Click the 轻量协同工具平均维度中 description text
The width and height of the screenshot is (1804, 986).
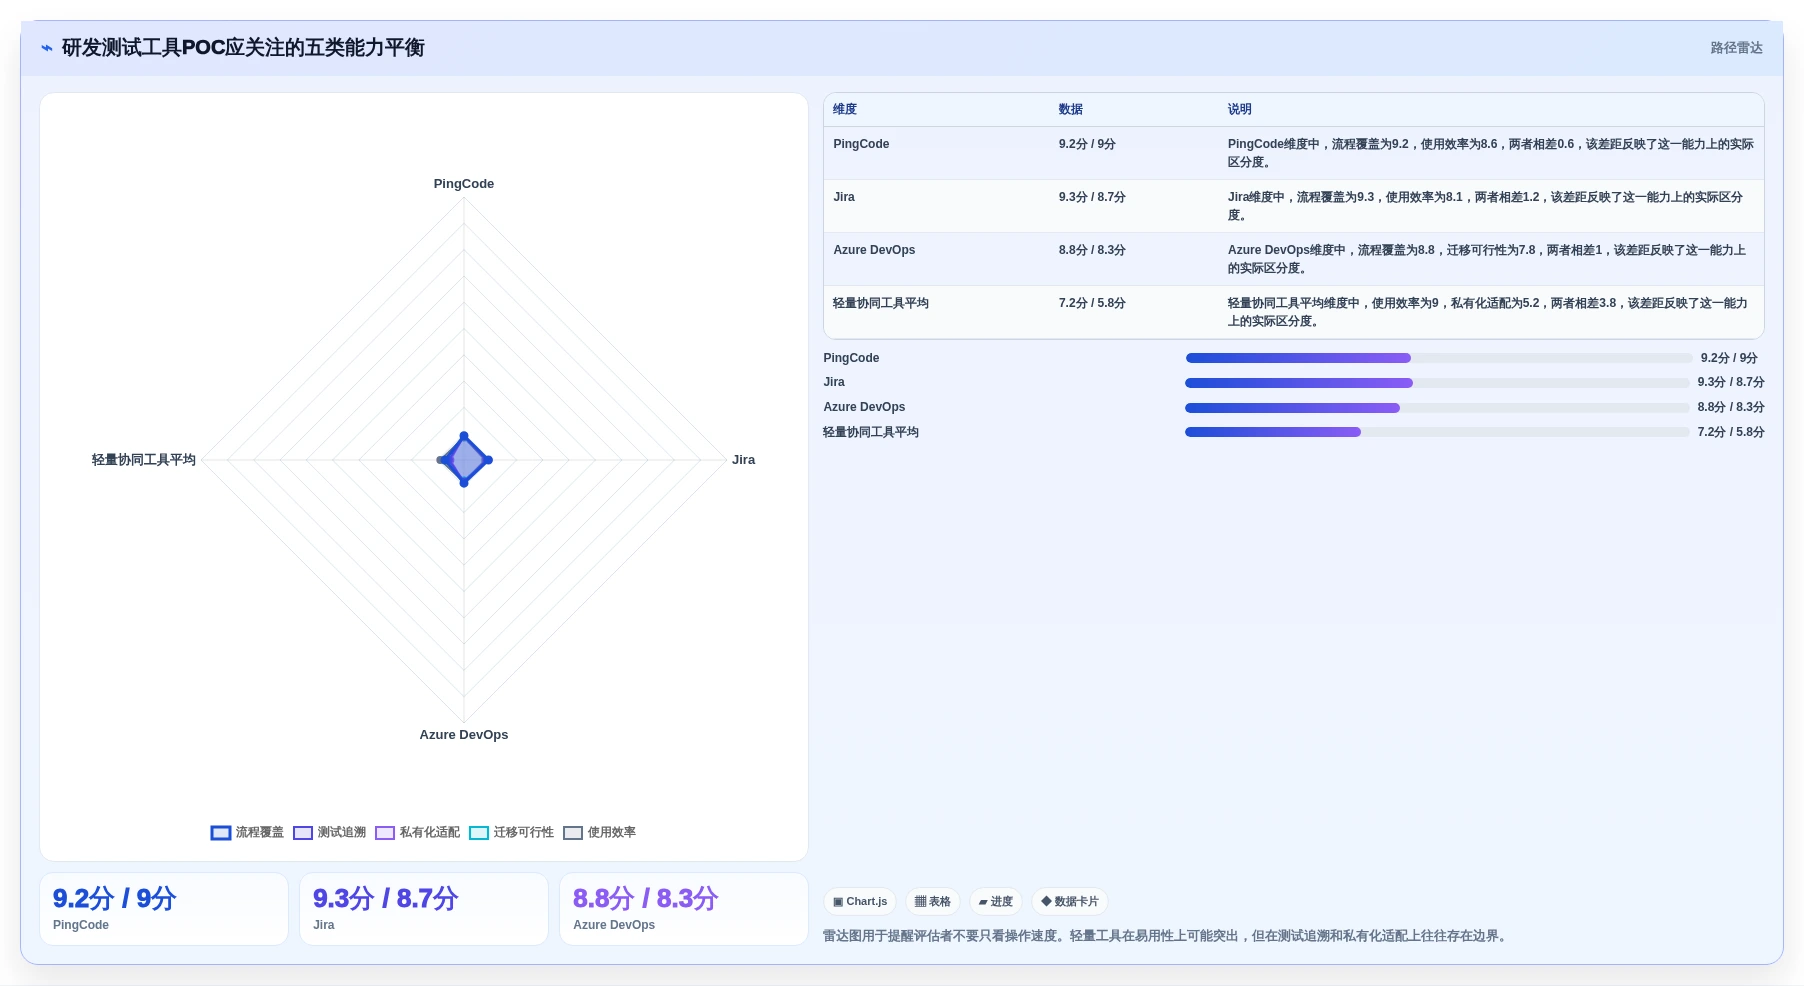pos(1488,312)
